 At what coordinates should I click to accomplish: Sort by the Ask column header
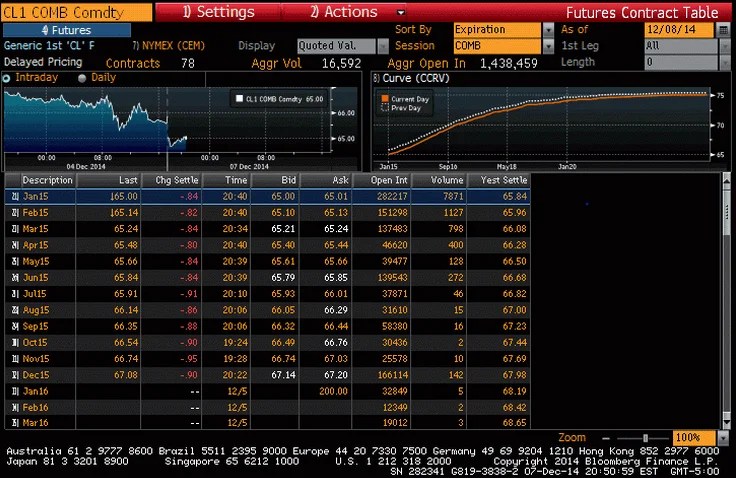point(326,180)
